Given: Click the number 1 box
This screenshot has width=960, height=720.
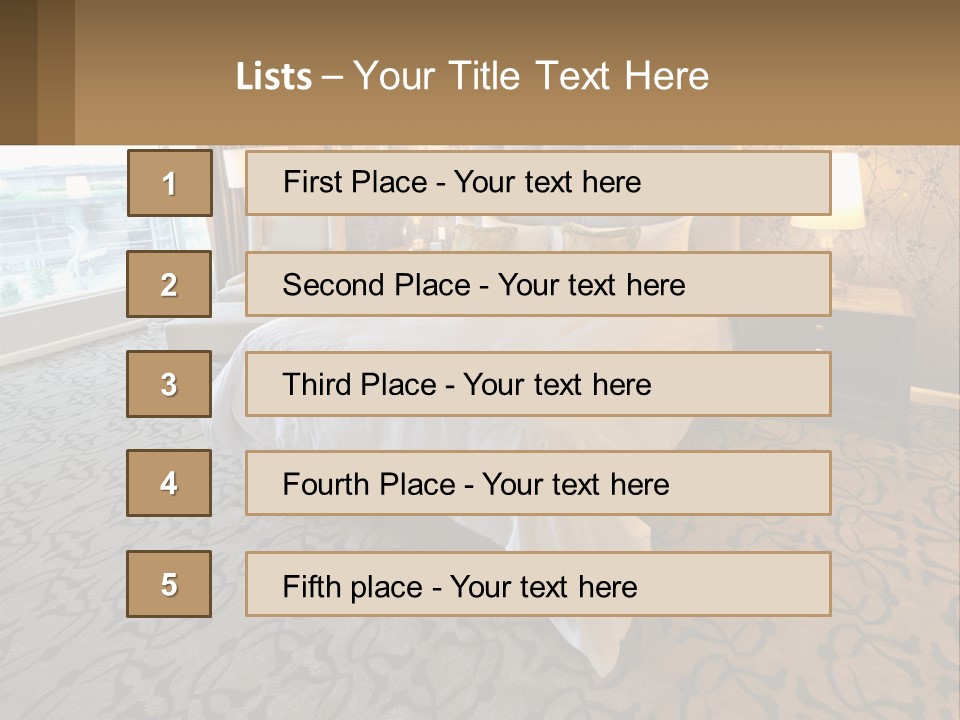Looking at the screenshot, I should pos(169,183).
